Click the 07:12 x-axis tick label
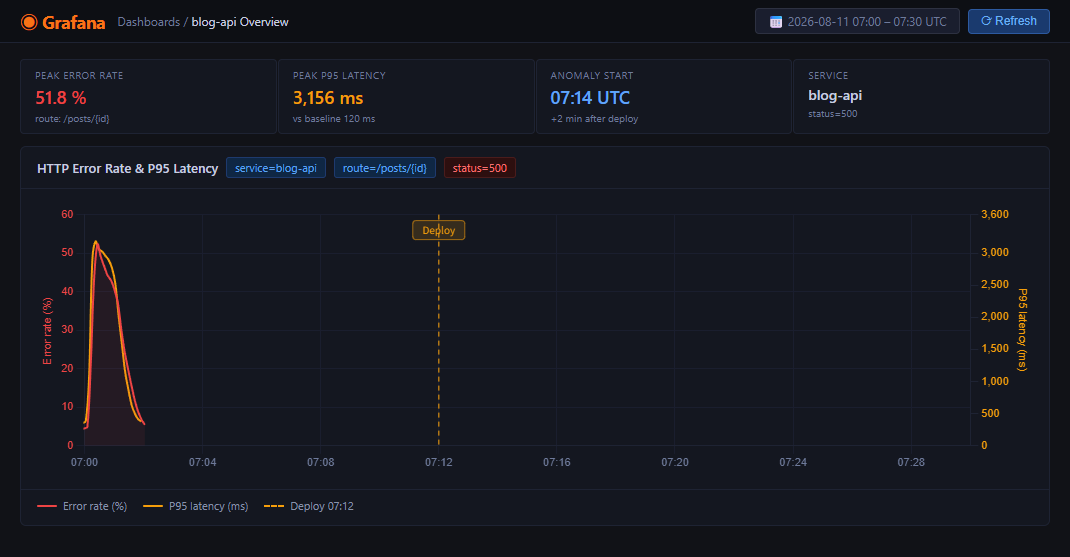 click(439, 462)
